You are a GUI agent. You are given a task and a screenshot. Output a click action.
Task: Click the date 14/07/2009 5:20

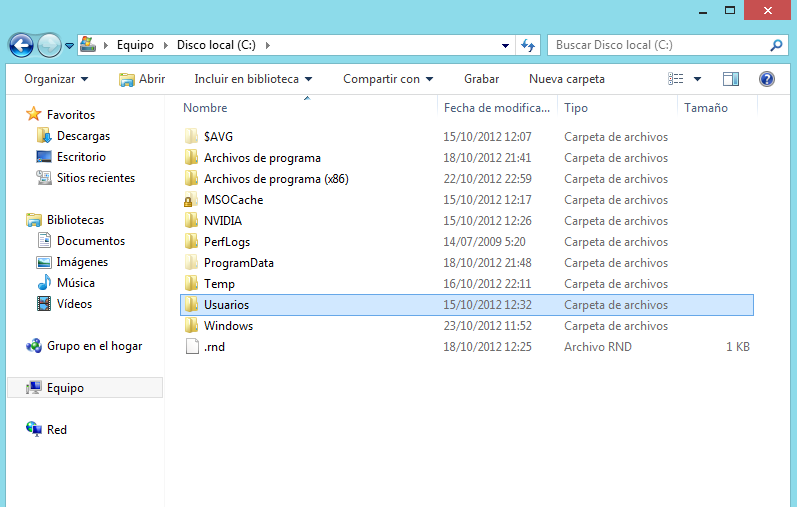click(x=484, y=242)
